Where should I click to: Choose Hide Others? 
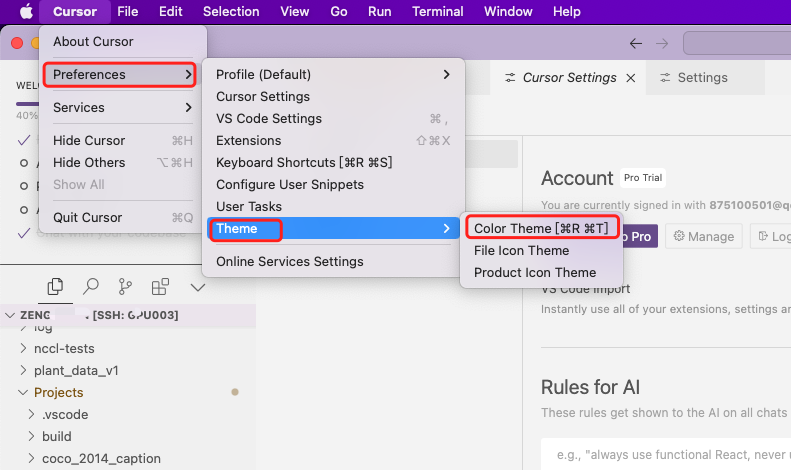pos(123,162)
